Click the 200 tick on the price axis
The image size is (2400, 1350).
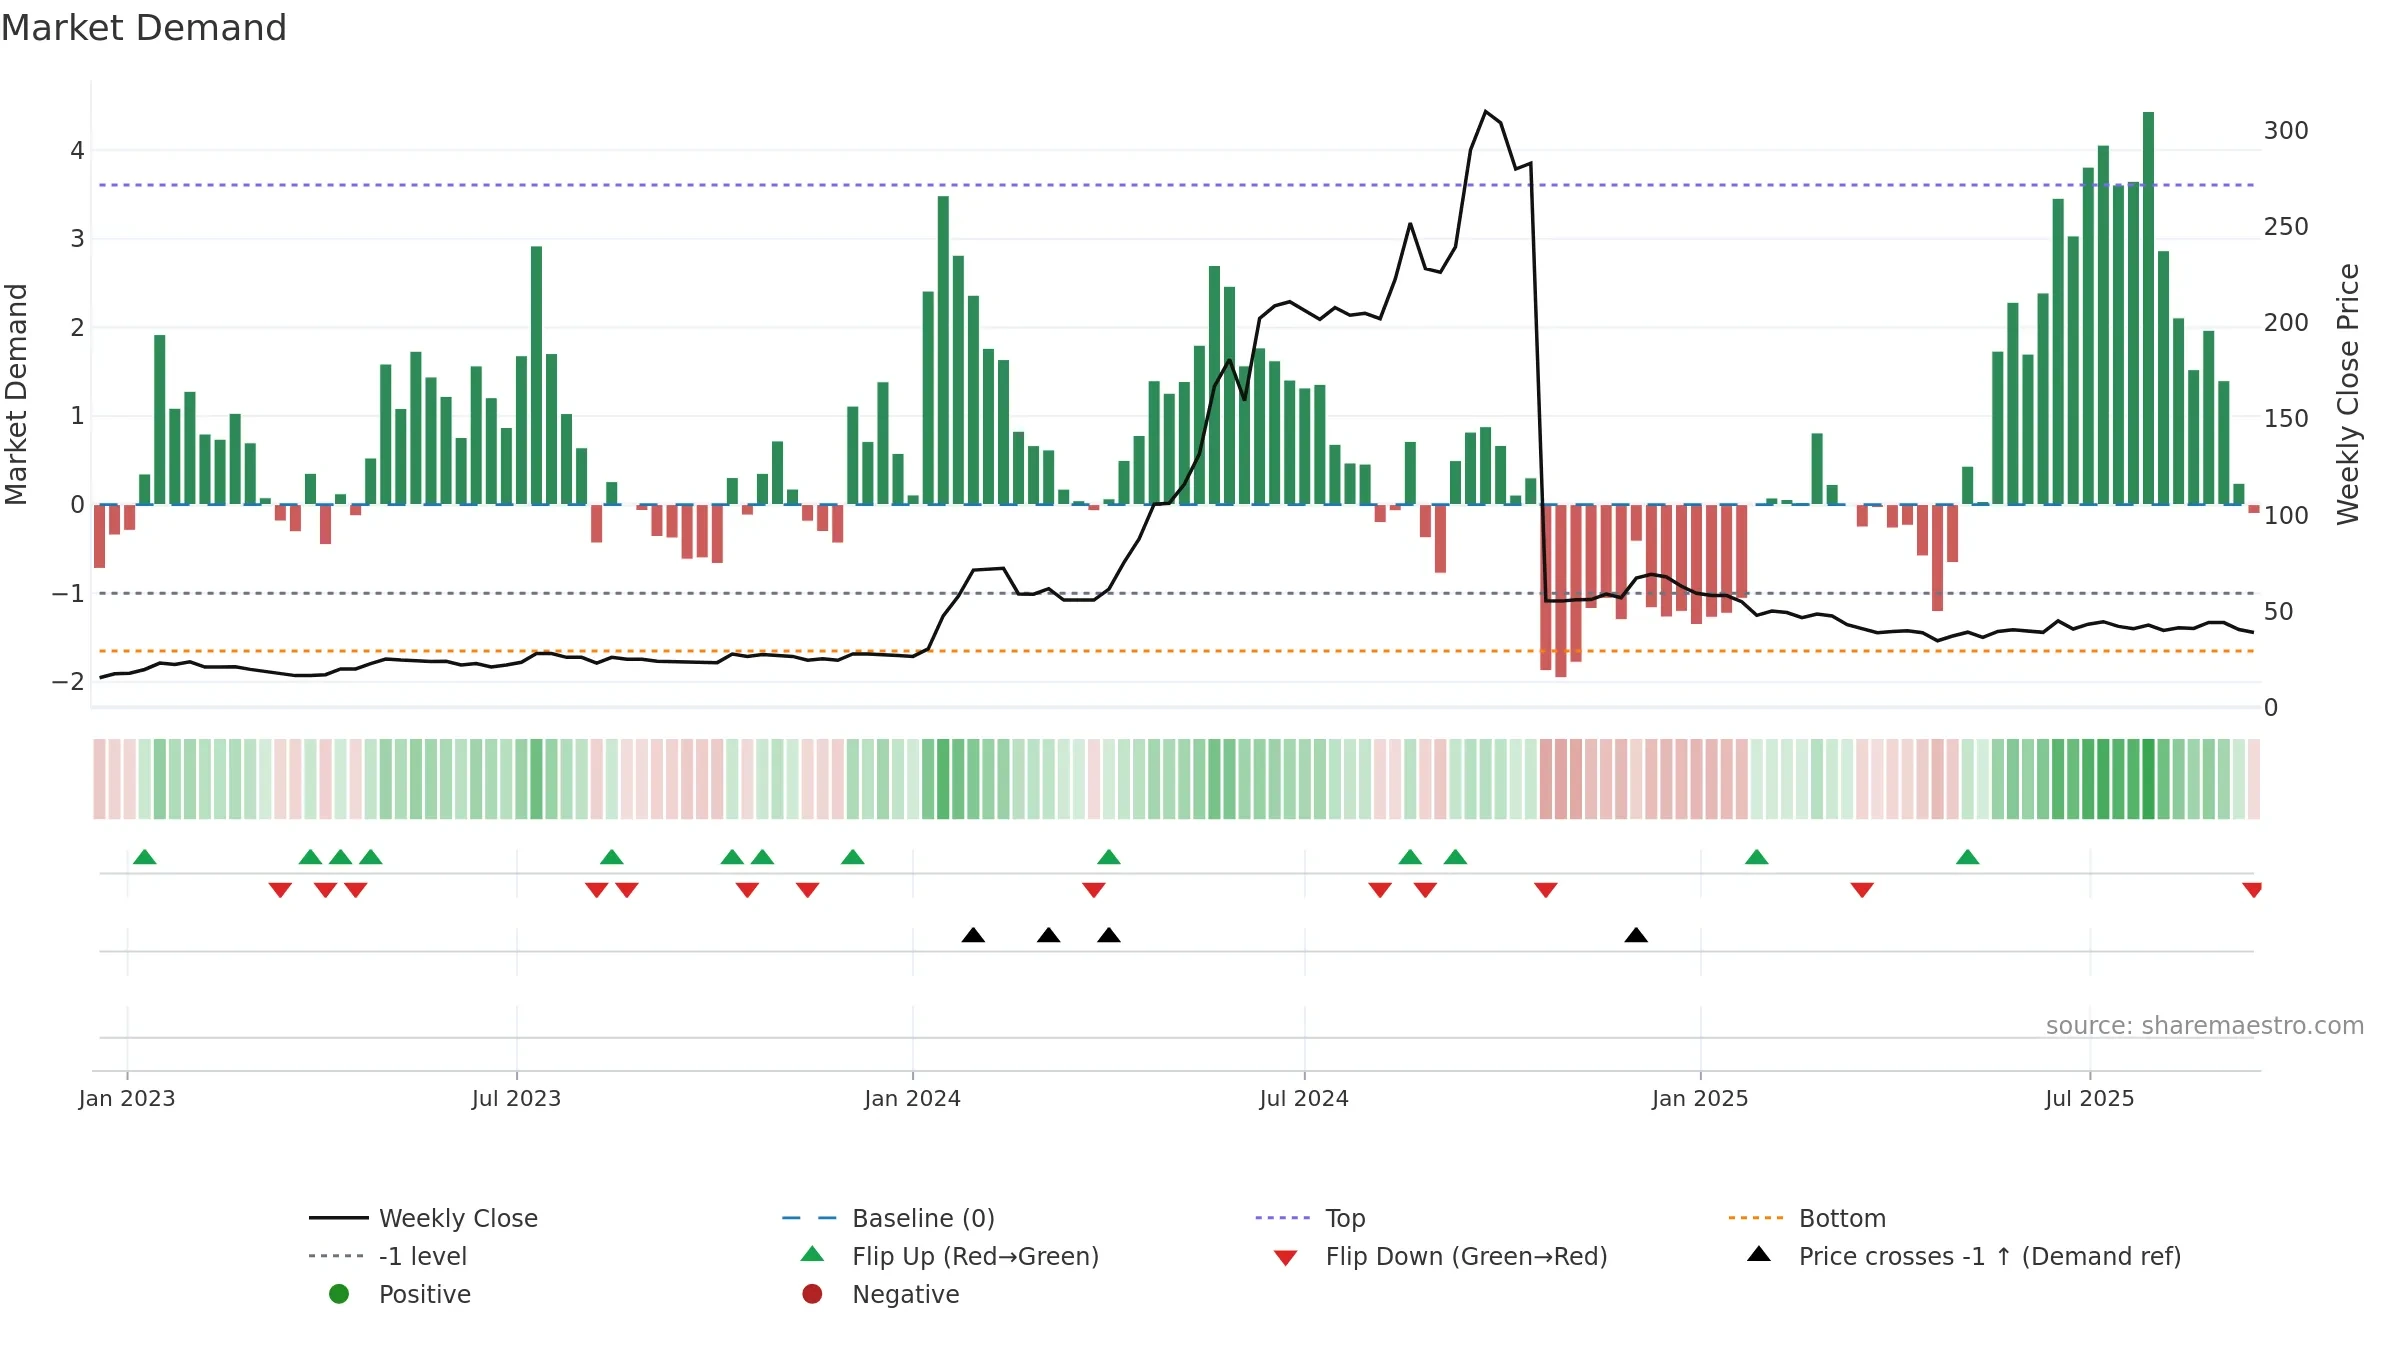point(2286,323)
